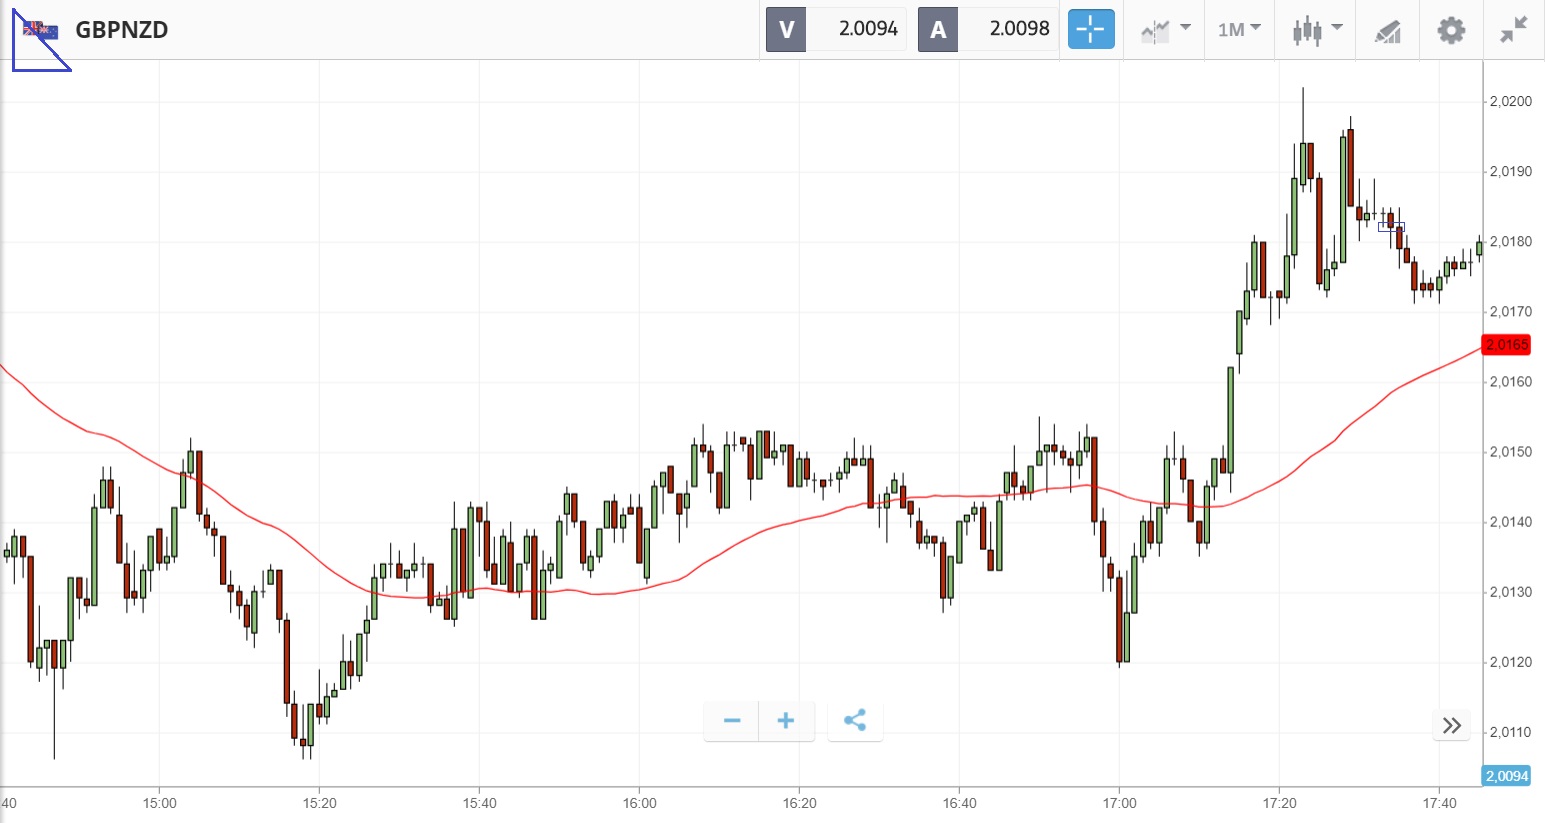1545x823 pixels.
Task: Click the blue 2.0094 price label
Action: click(1506, 776)
